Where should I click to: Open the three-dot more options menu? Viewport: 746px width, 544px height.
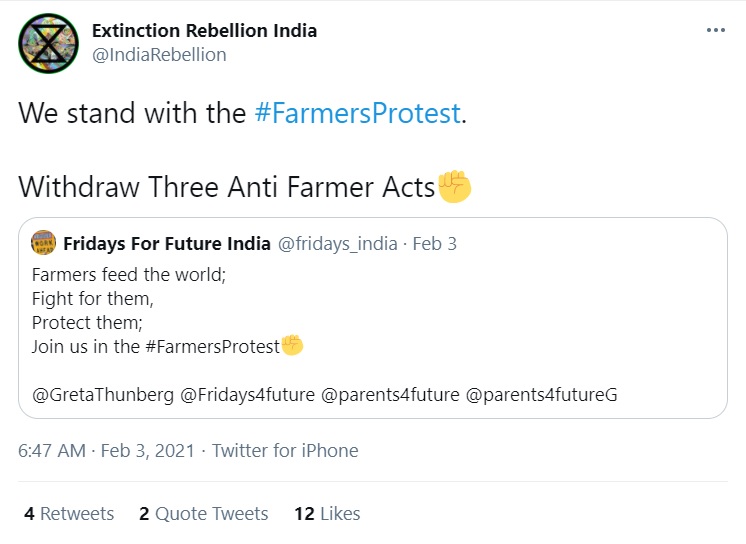click(715, 31)
